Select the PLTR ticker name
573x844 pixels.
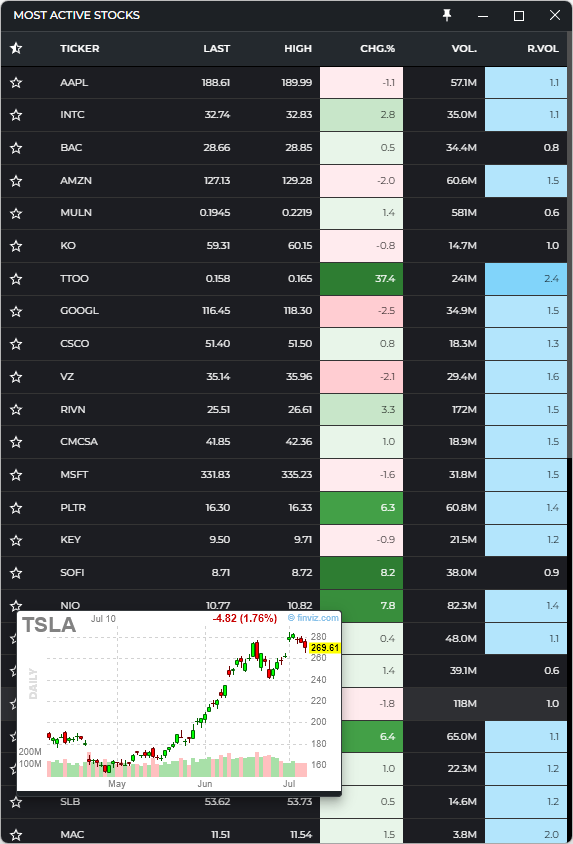[x=73, y=508]
